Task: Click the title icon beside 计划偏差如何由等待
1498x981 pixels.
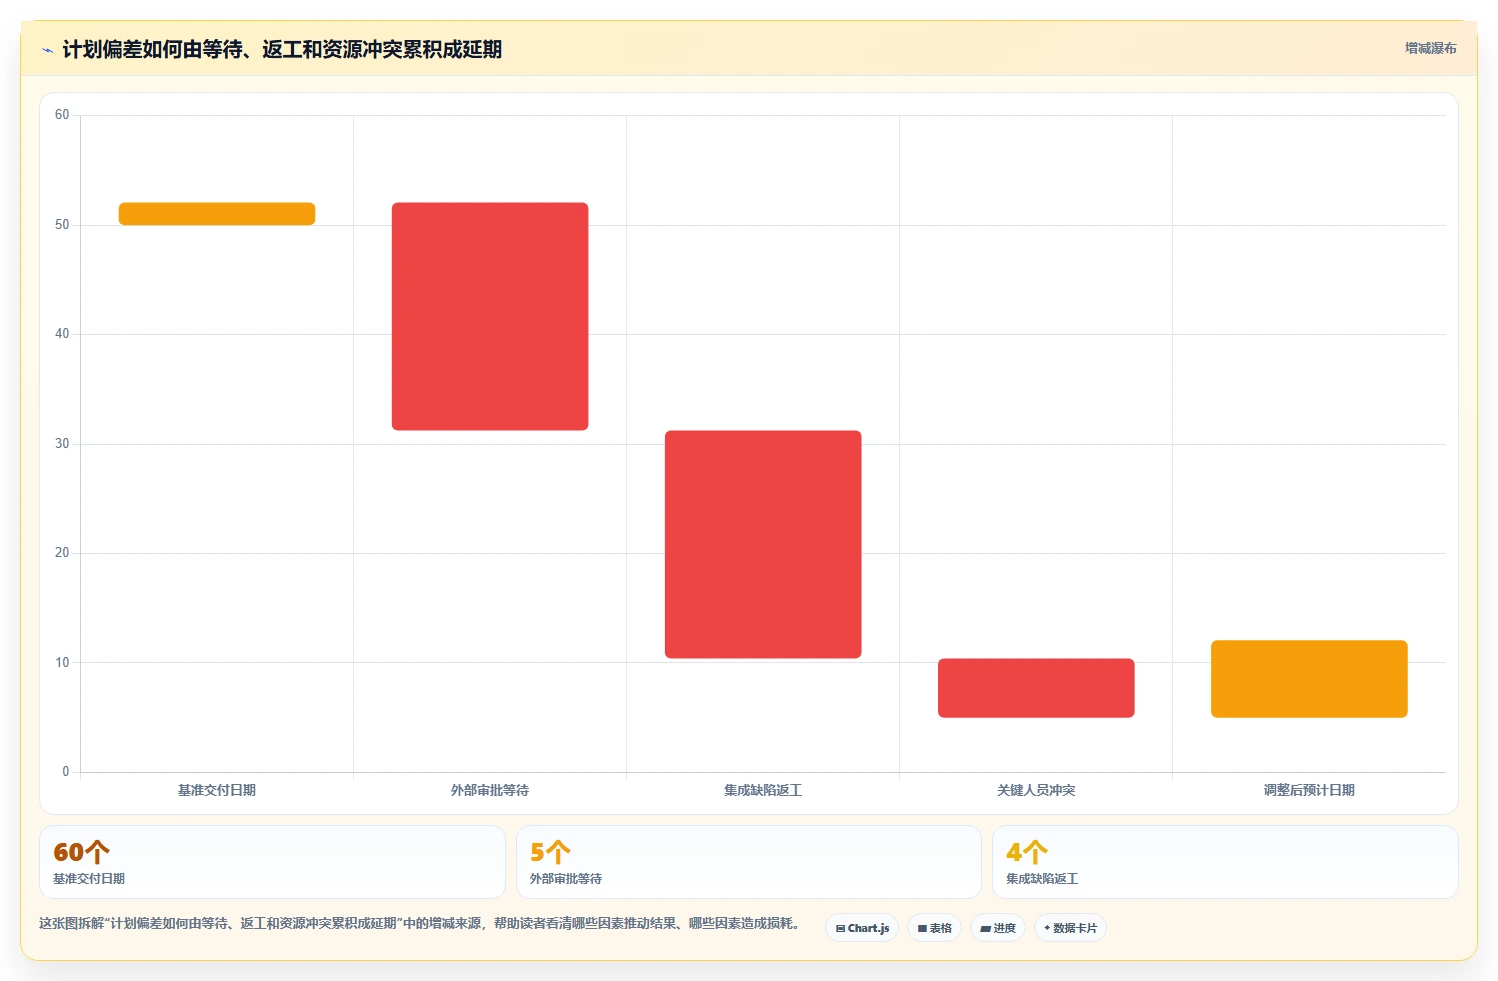Action: [47, 50]
